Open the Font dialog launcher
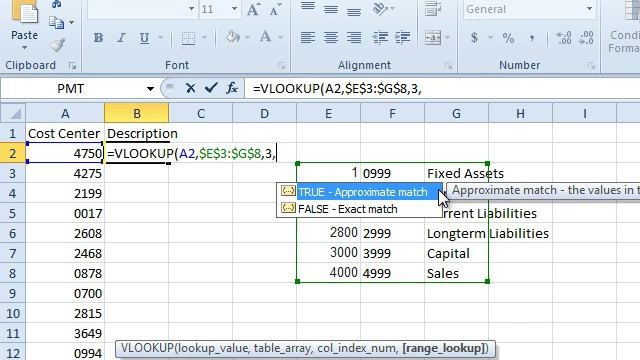 point(282,65)
